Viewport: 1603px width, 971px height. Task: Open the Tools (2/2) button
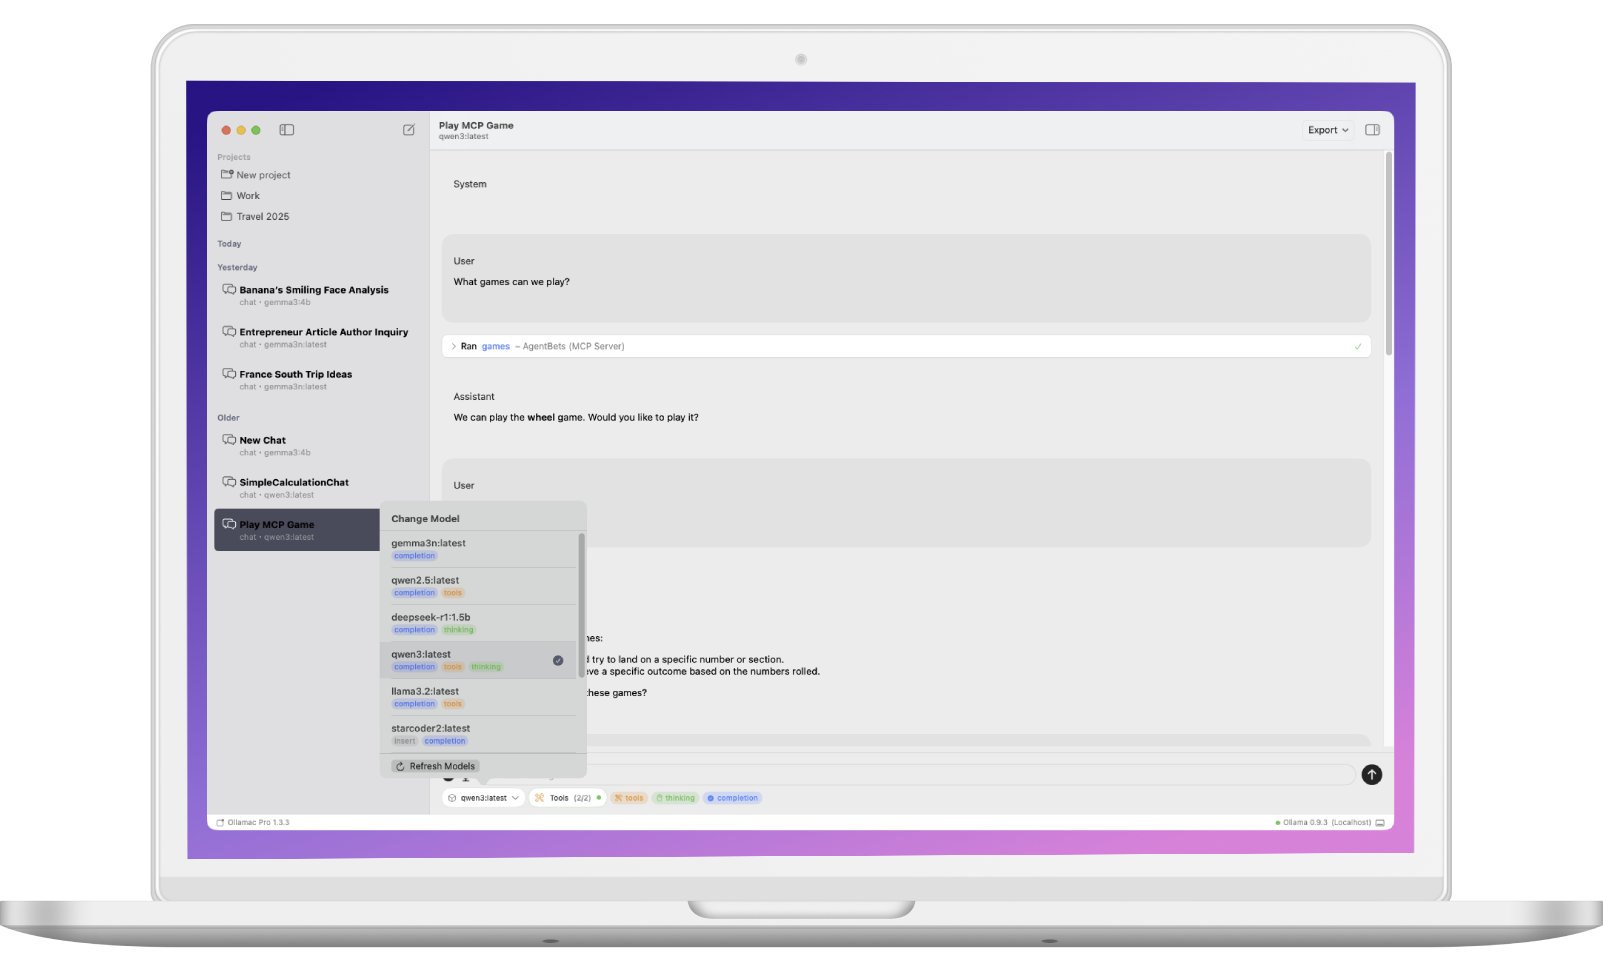tap(567, 798)
